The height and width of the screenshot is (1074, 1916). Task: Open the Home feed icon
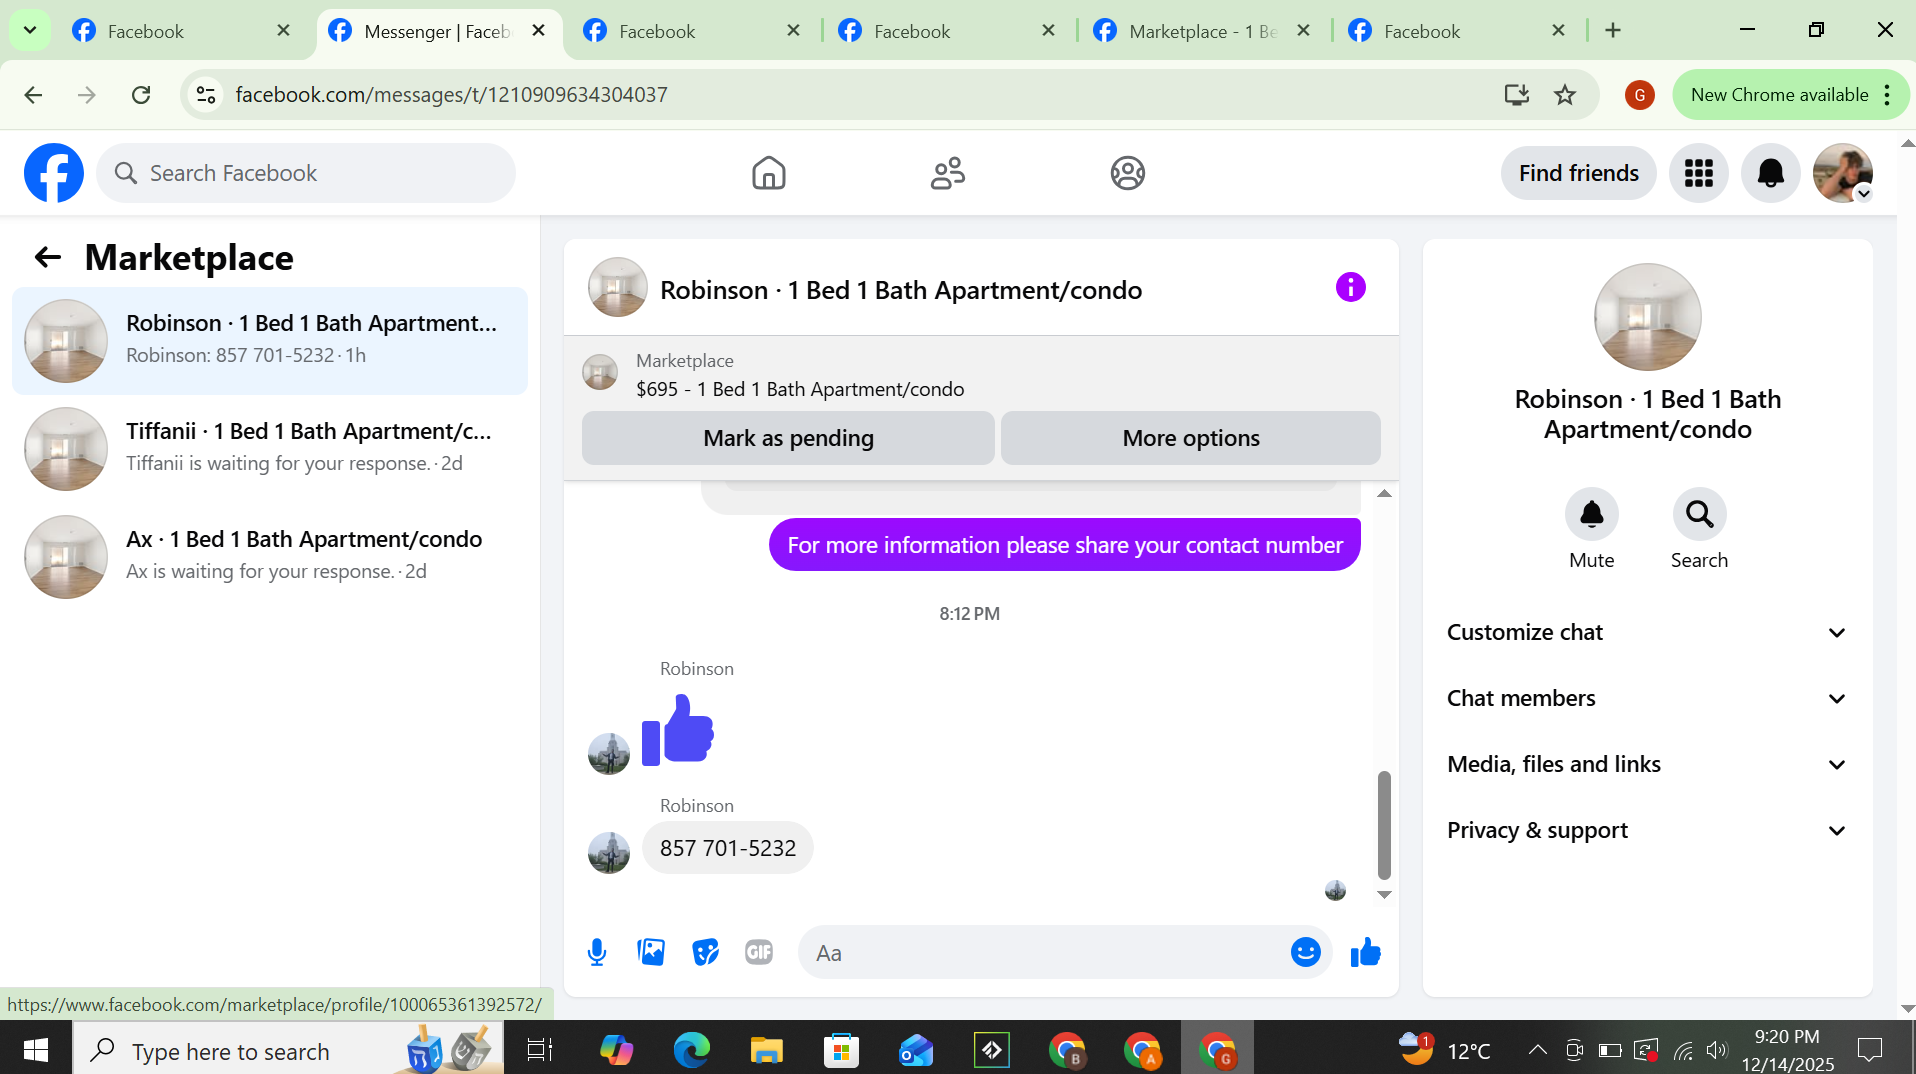(x=768, y=173)
